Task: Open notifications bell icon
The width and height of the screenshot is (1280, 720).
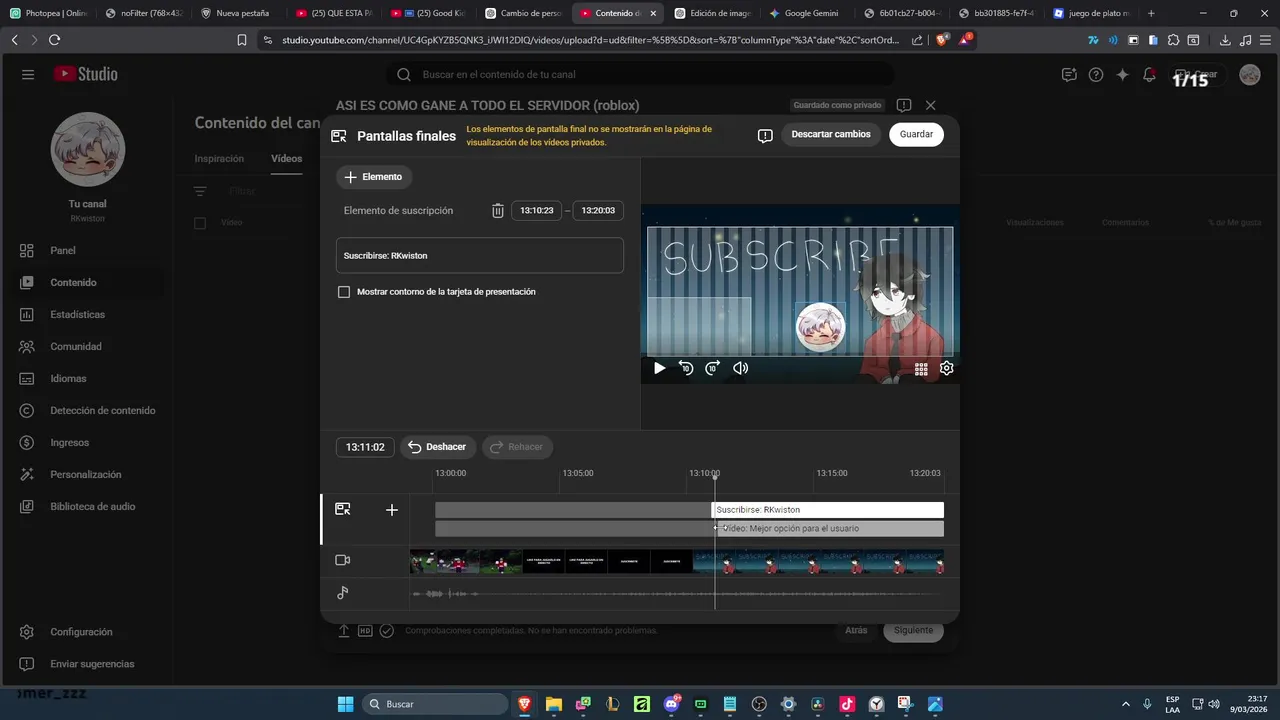Action: point(1150,75)
